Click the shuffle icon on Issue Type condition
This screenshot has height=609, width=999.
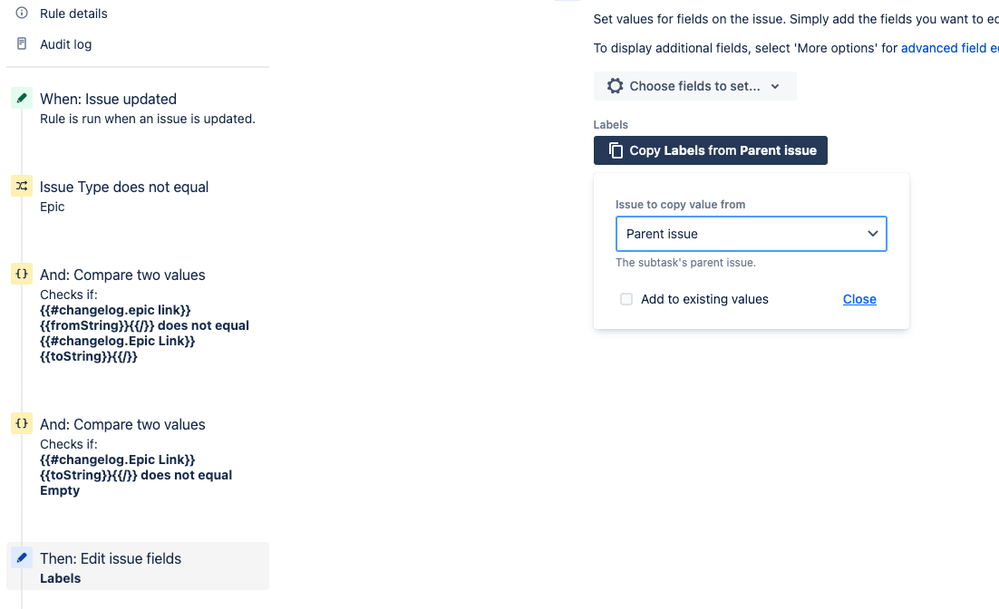tap(21, 186)
